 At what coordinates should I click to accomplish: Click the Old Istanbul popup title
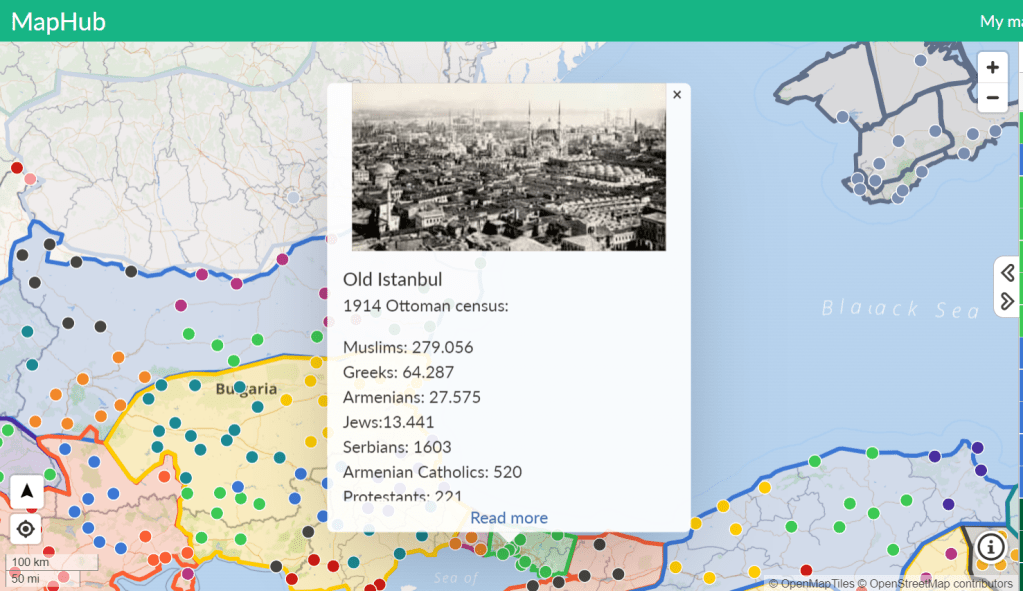(x=392, y=279)
